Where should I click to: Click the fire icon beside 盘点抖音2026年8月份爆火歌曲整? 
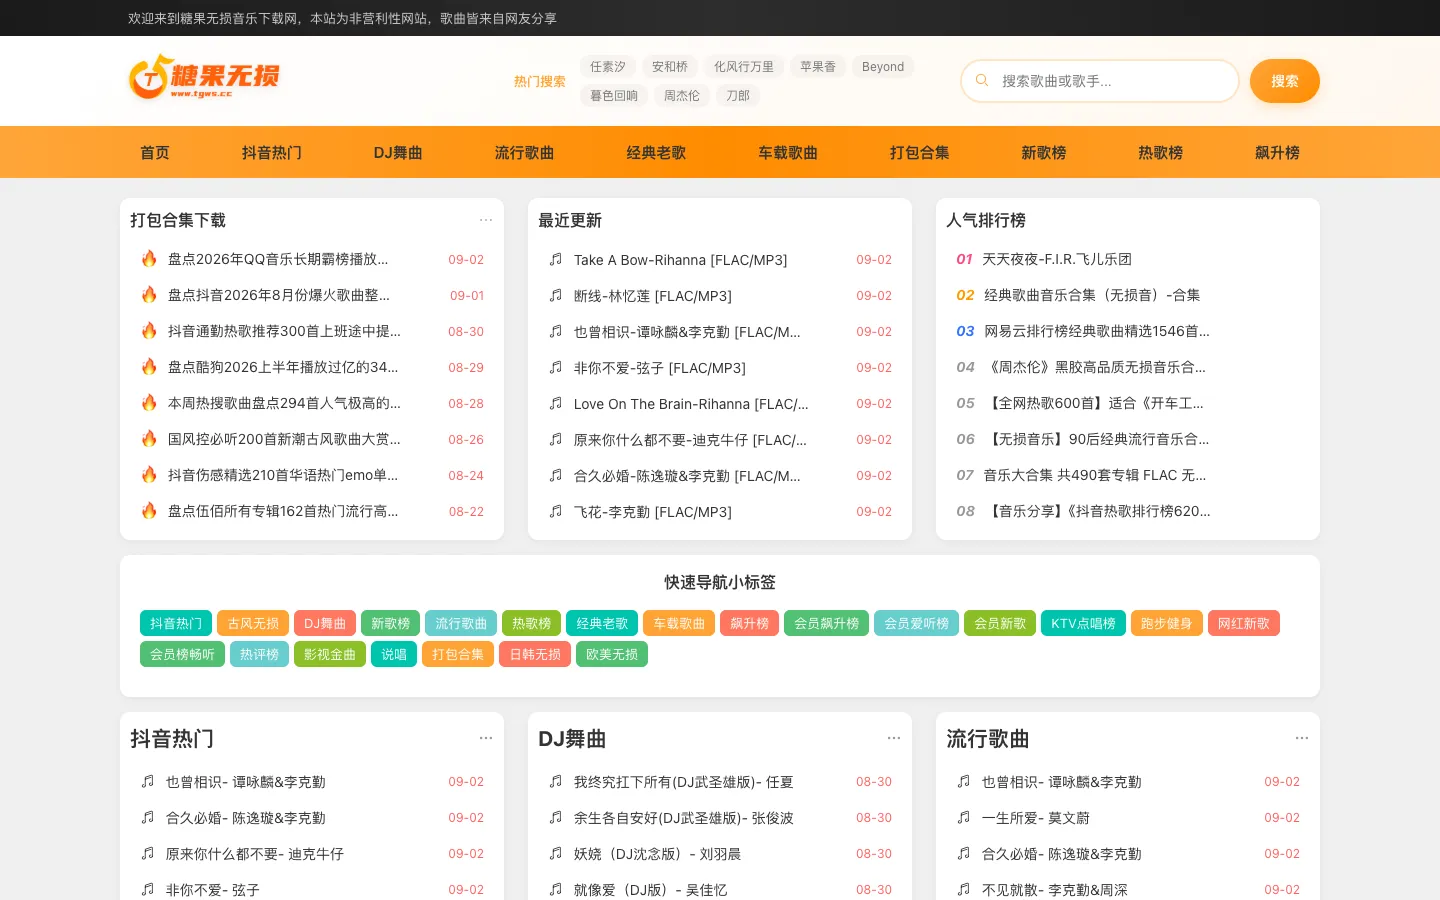pyautogui.click(x=149, y=295)
